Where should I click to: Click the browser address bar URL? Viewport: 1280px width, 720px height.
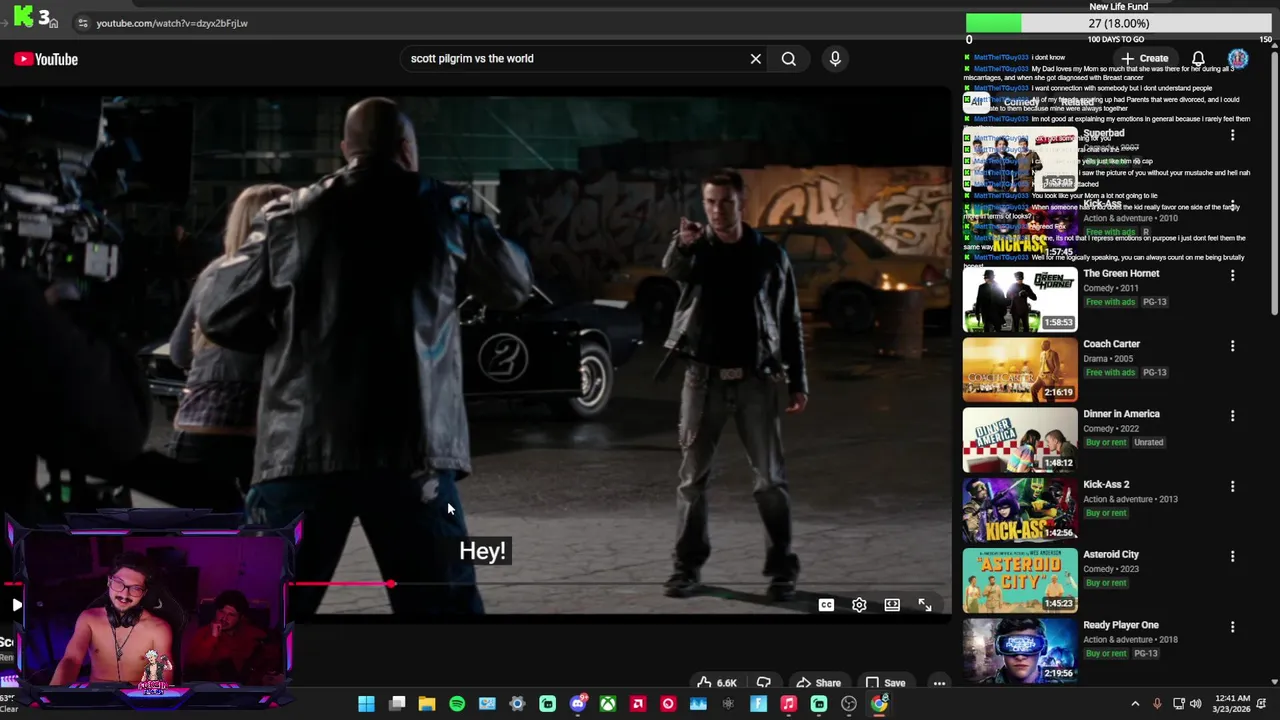click(172, 23)
